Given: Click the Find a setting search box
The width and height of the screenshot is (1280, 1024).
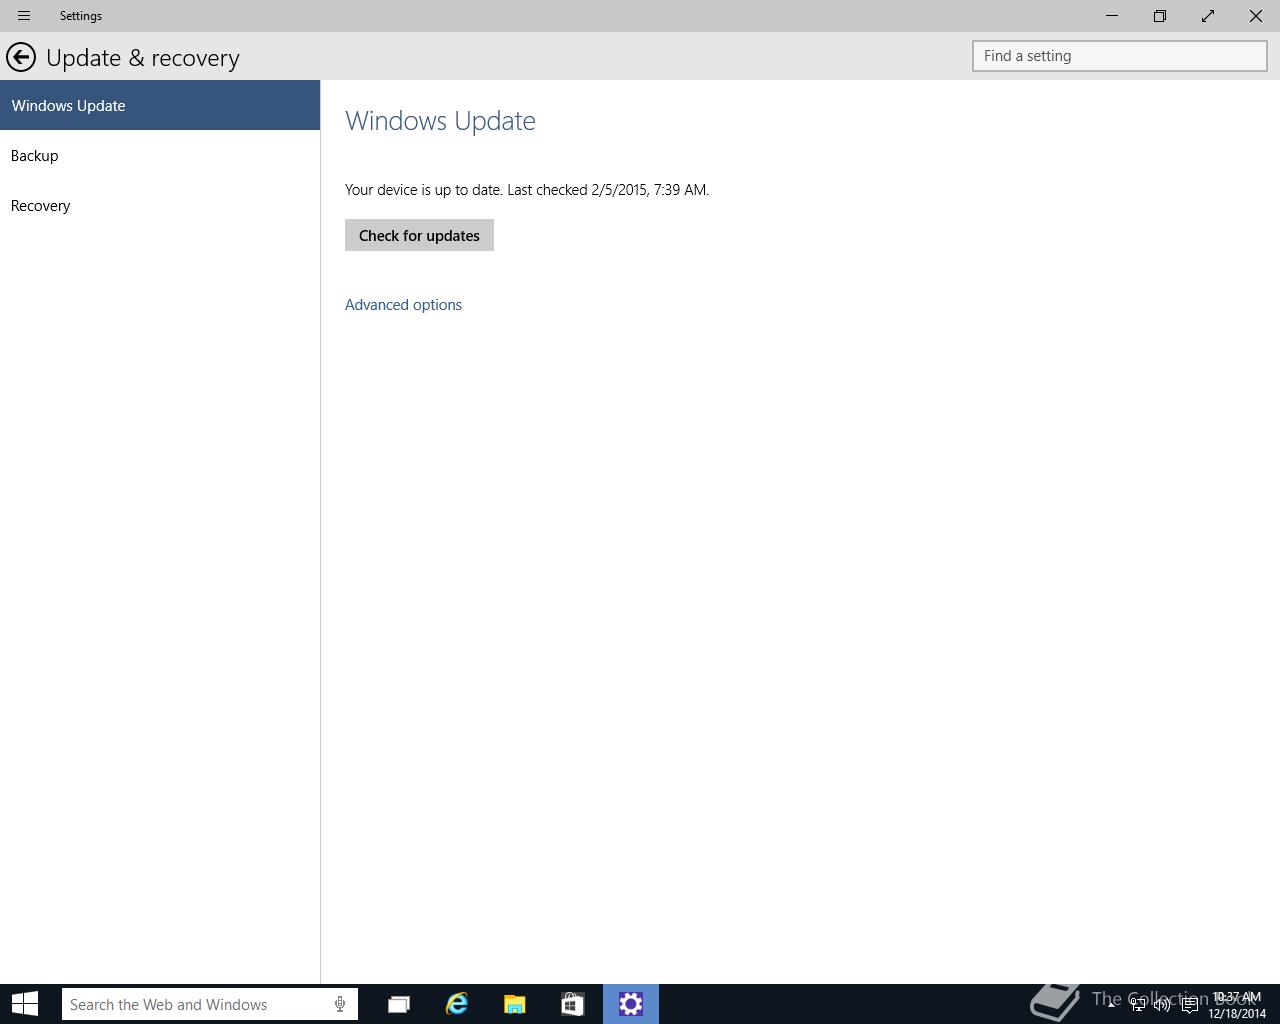Looking at the screenshot, I should click(x=1119, y=56).
